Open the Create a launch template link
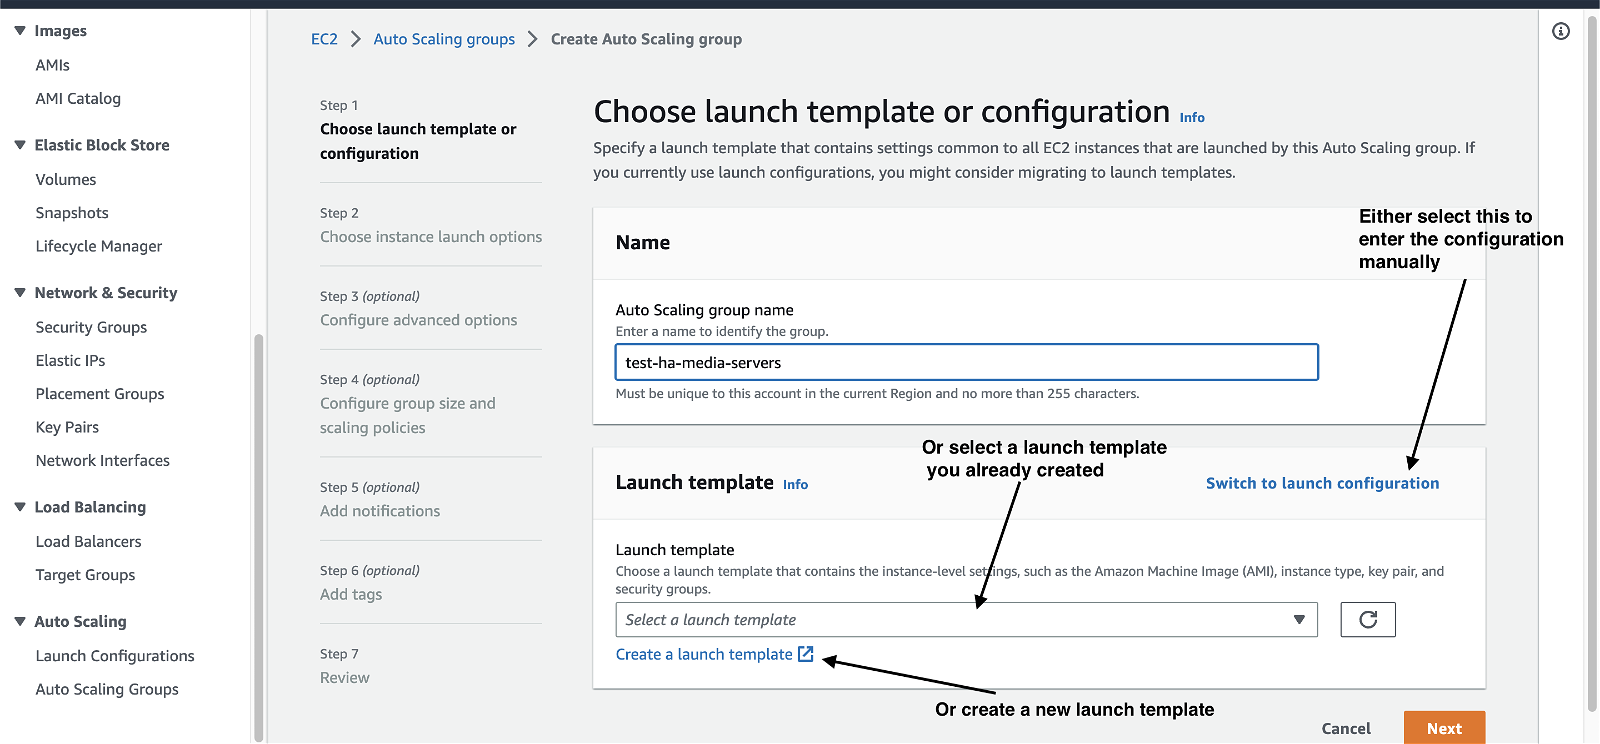 (704, 654)
